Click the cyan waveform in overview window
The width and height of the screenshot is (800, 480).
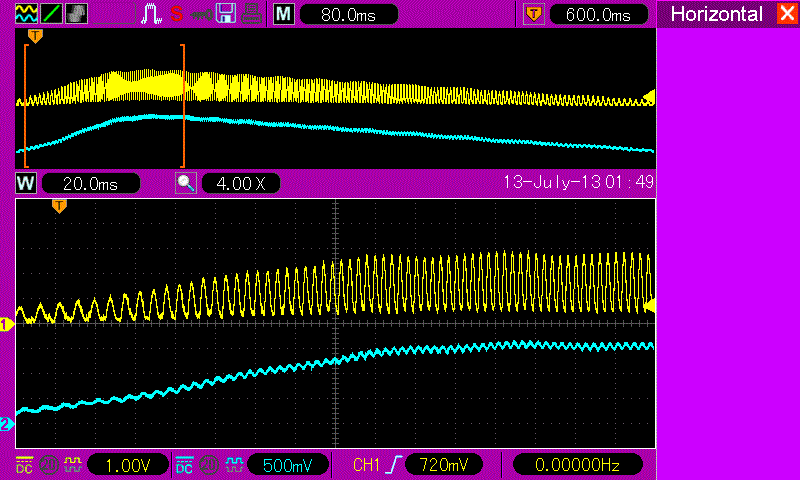pyautogui.click(x=337, y=134)
